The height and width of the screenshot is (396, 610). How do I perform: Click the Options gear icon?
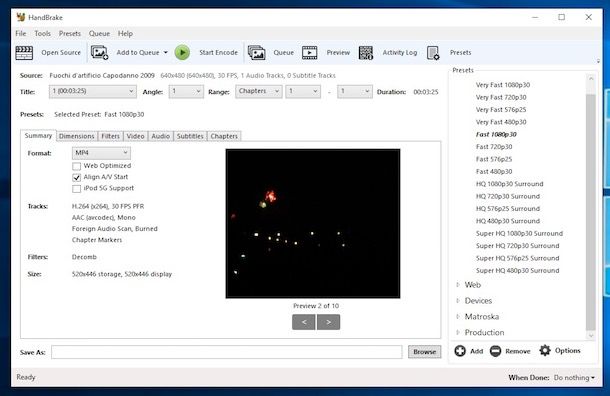pyautogui.click(x=545, y=350)
